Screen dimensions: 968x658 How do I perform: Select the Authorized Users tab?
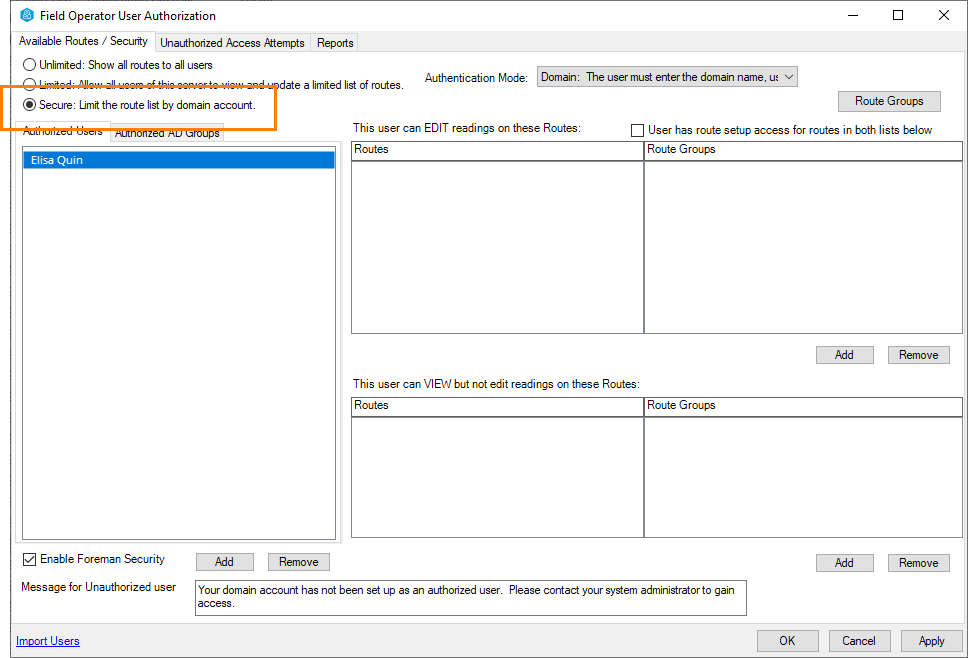point(62,132)
